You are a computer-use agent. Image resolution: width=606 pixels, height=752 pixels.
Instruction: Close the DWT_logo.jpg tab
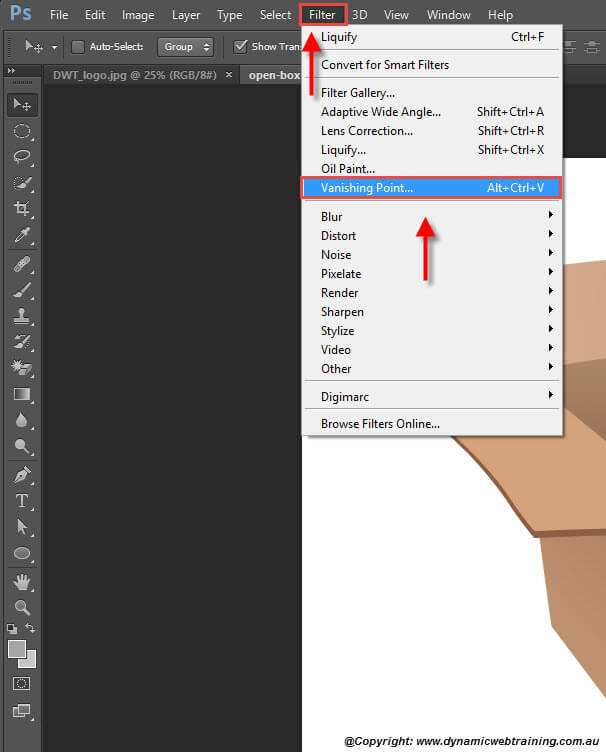pyautogui.click(x=229, y=75)
